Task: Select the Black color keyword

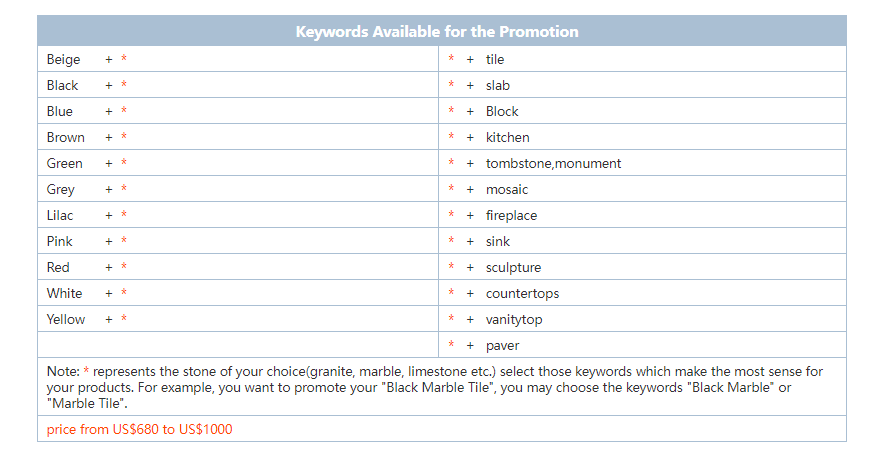Action: pyautogui.click(x=62, y=85)
